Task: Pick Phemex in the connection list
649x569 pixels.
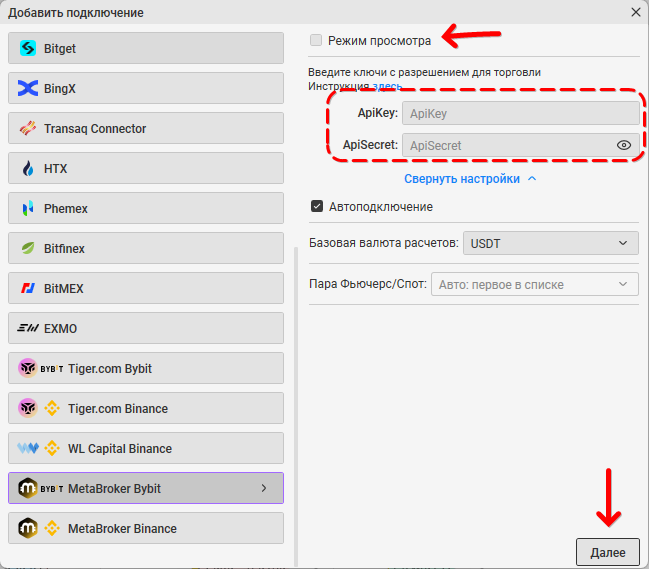Action: coord(146,208)
